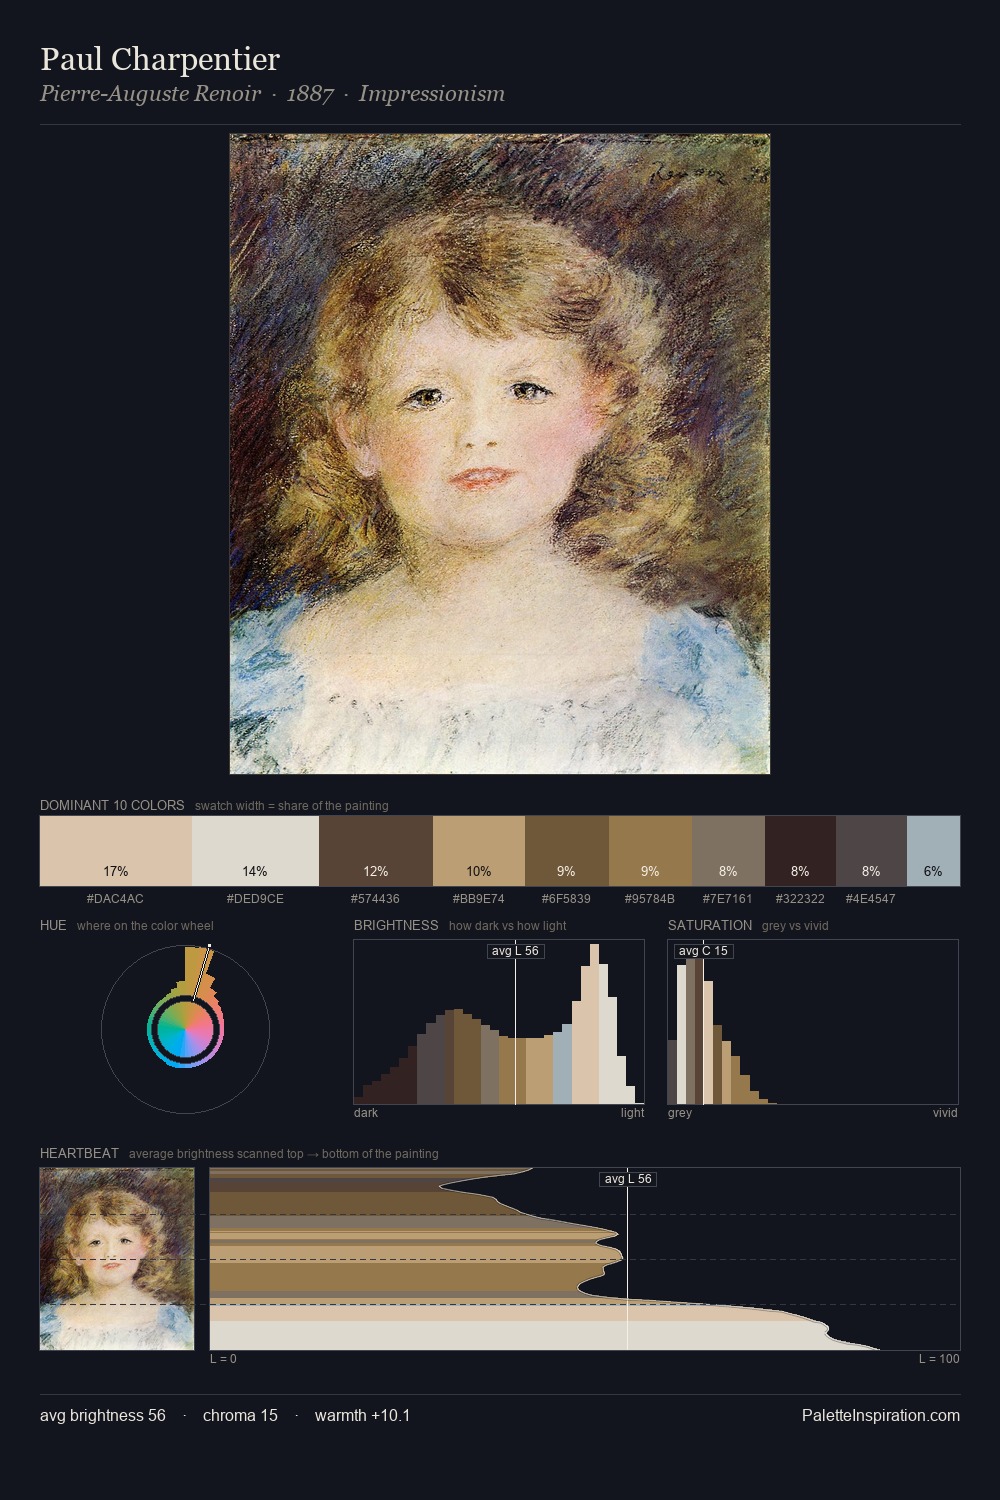Screen dimensions: 1000x1500
Task: Click the #322322 hex code label
Action: tap(800, 899)
